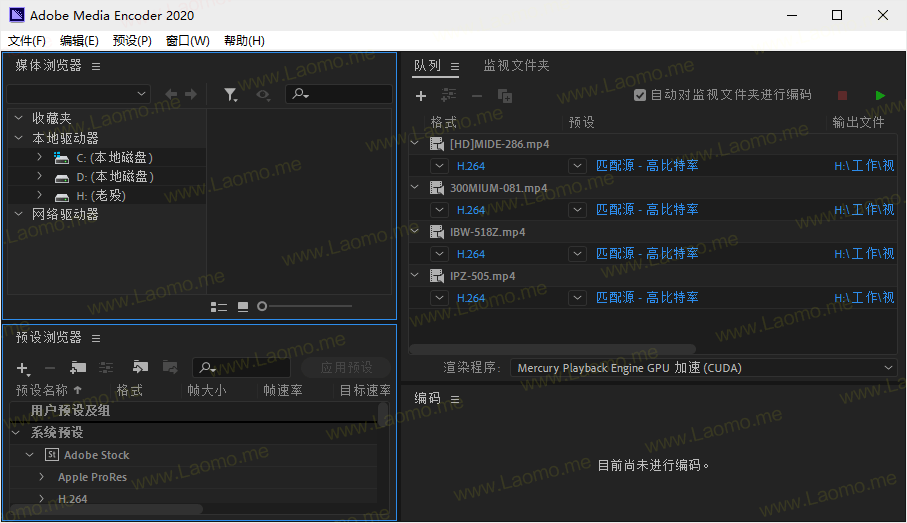The width and height of the screenshot is (907, 523).
Task: Delete preset with the minus icon
Action: click(x=50, y=368)
